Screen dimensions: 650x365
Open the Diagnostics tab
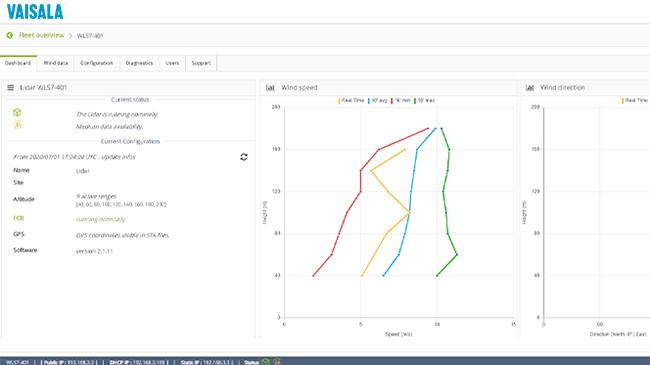pos(139,63)
